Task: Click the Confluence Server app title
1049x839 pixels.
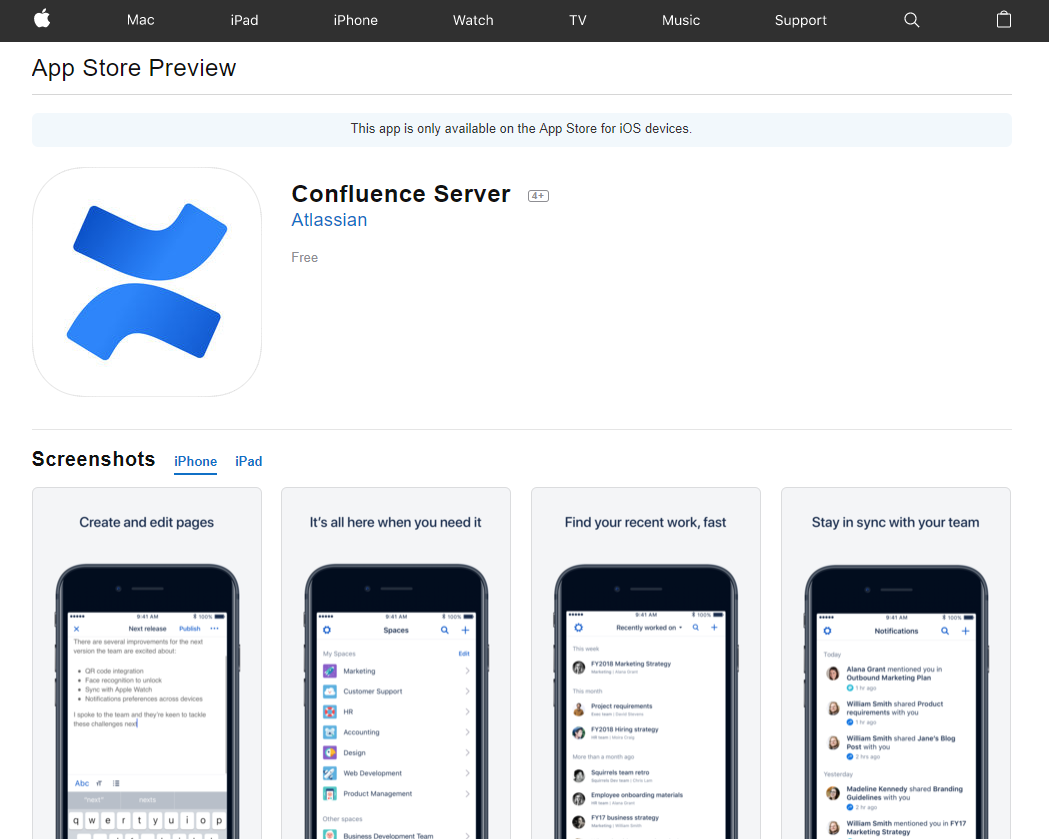Action: [x=401, y=194]
